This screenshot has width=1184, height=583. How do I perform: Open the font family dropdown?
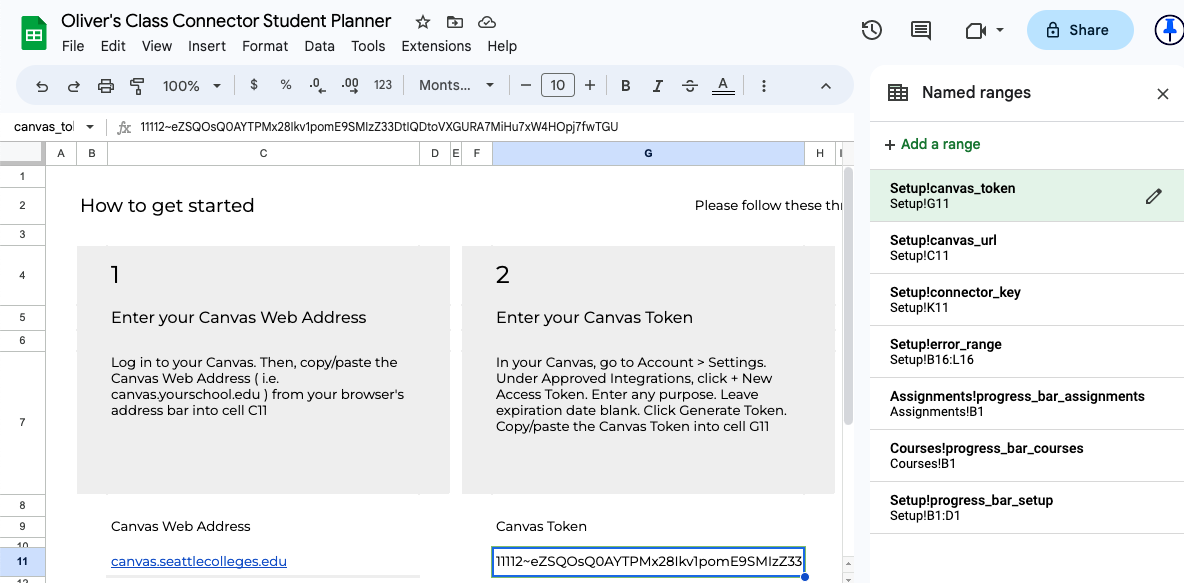[x=457, y=85]
